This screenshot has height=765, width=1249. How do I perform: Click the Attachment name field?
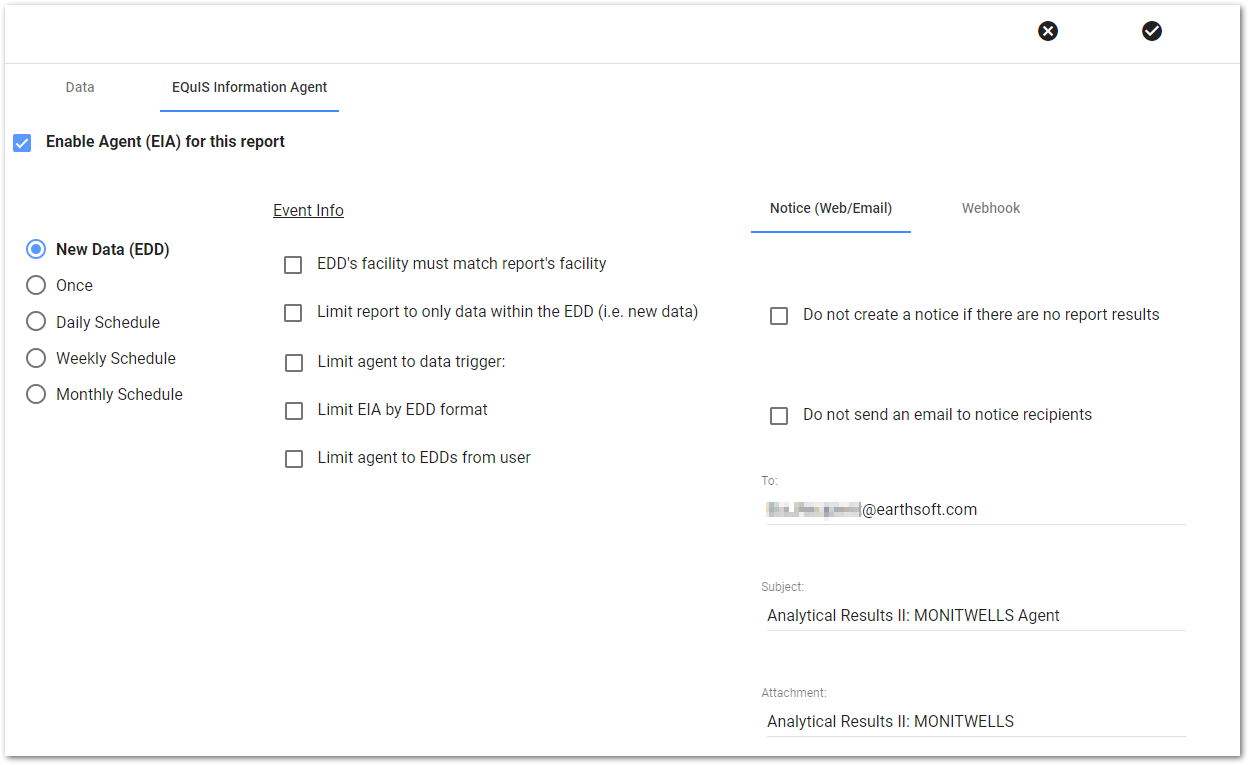click(x=975, y=722)
